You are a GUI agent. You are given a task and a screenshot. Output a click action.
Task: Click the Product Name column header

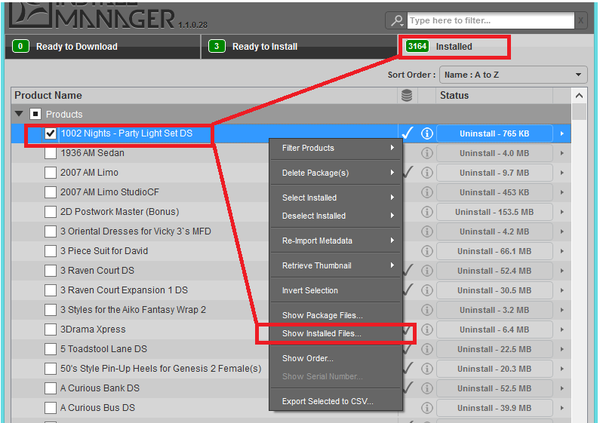[204, 95]
